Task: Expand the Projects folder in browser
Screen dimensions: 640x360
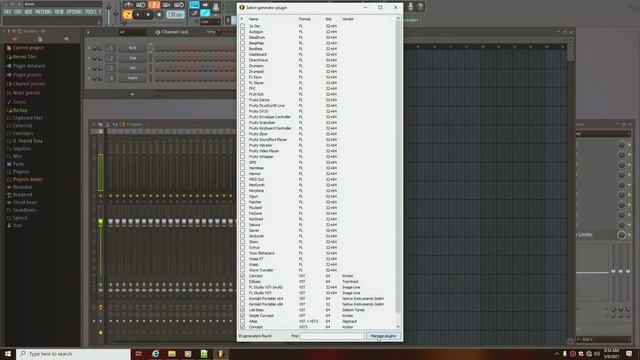Action: pos(18,171)
